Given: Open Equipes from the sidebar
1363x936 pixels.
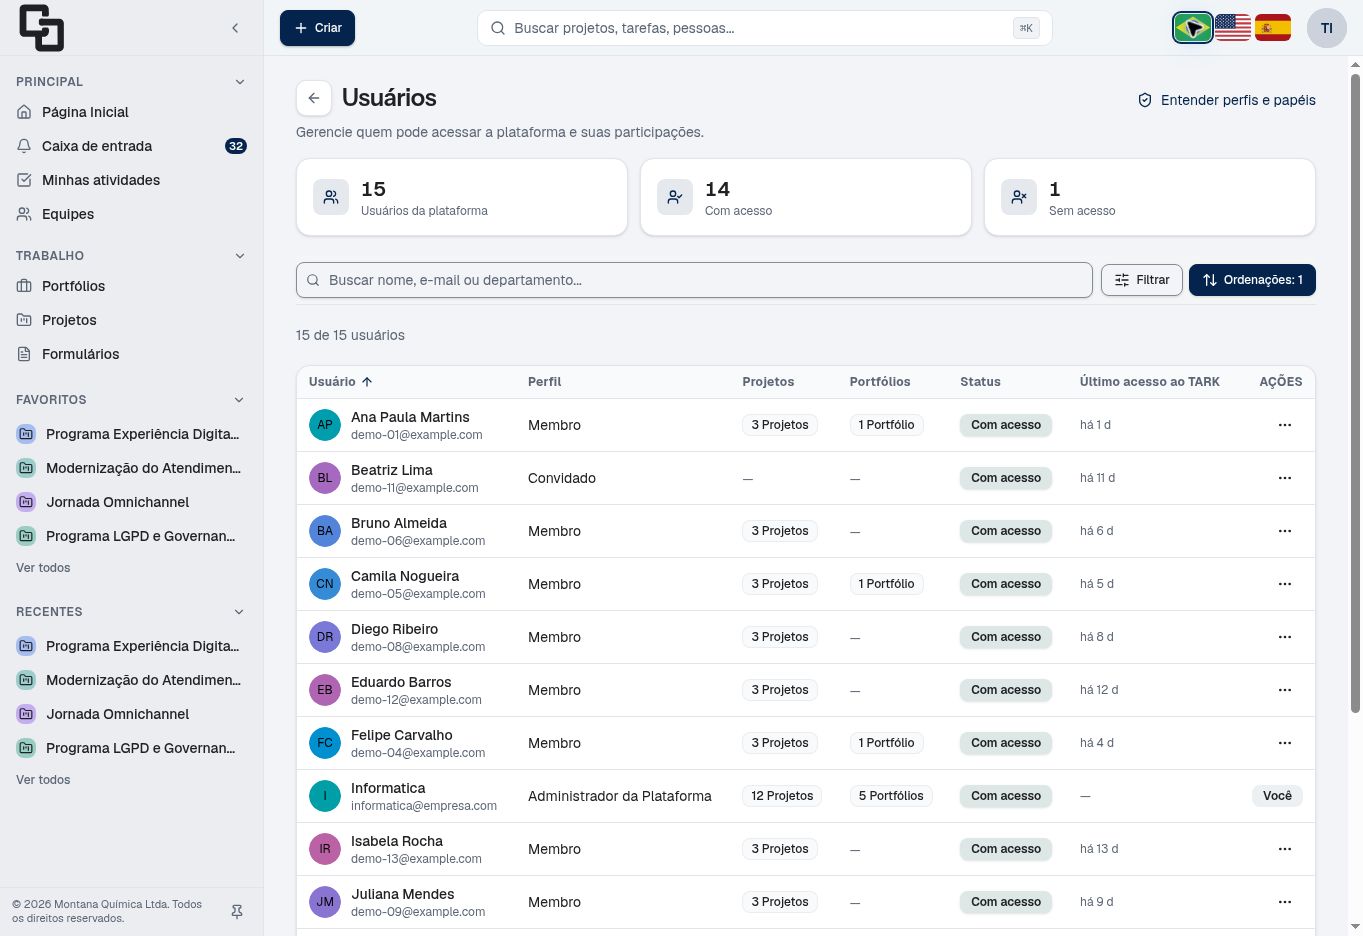Looking at the screenshot, I should click(x=131, y=214).
